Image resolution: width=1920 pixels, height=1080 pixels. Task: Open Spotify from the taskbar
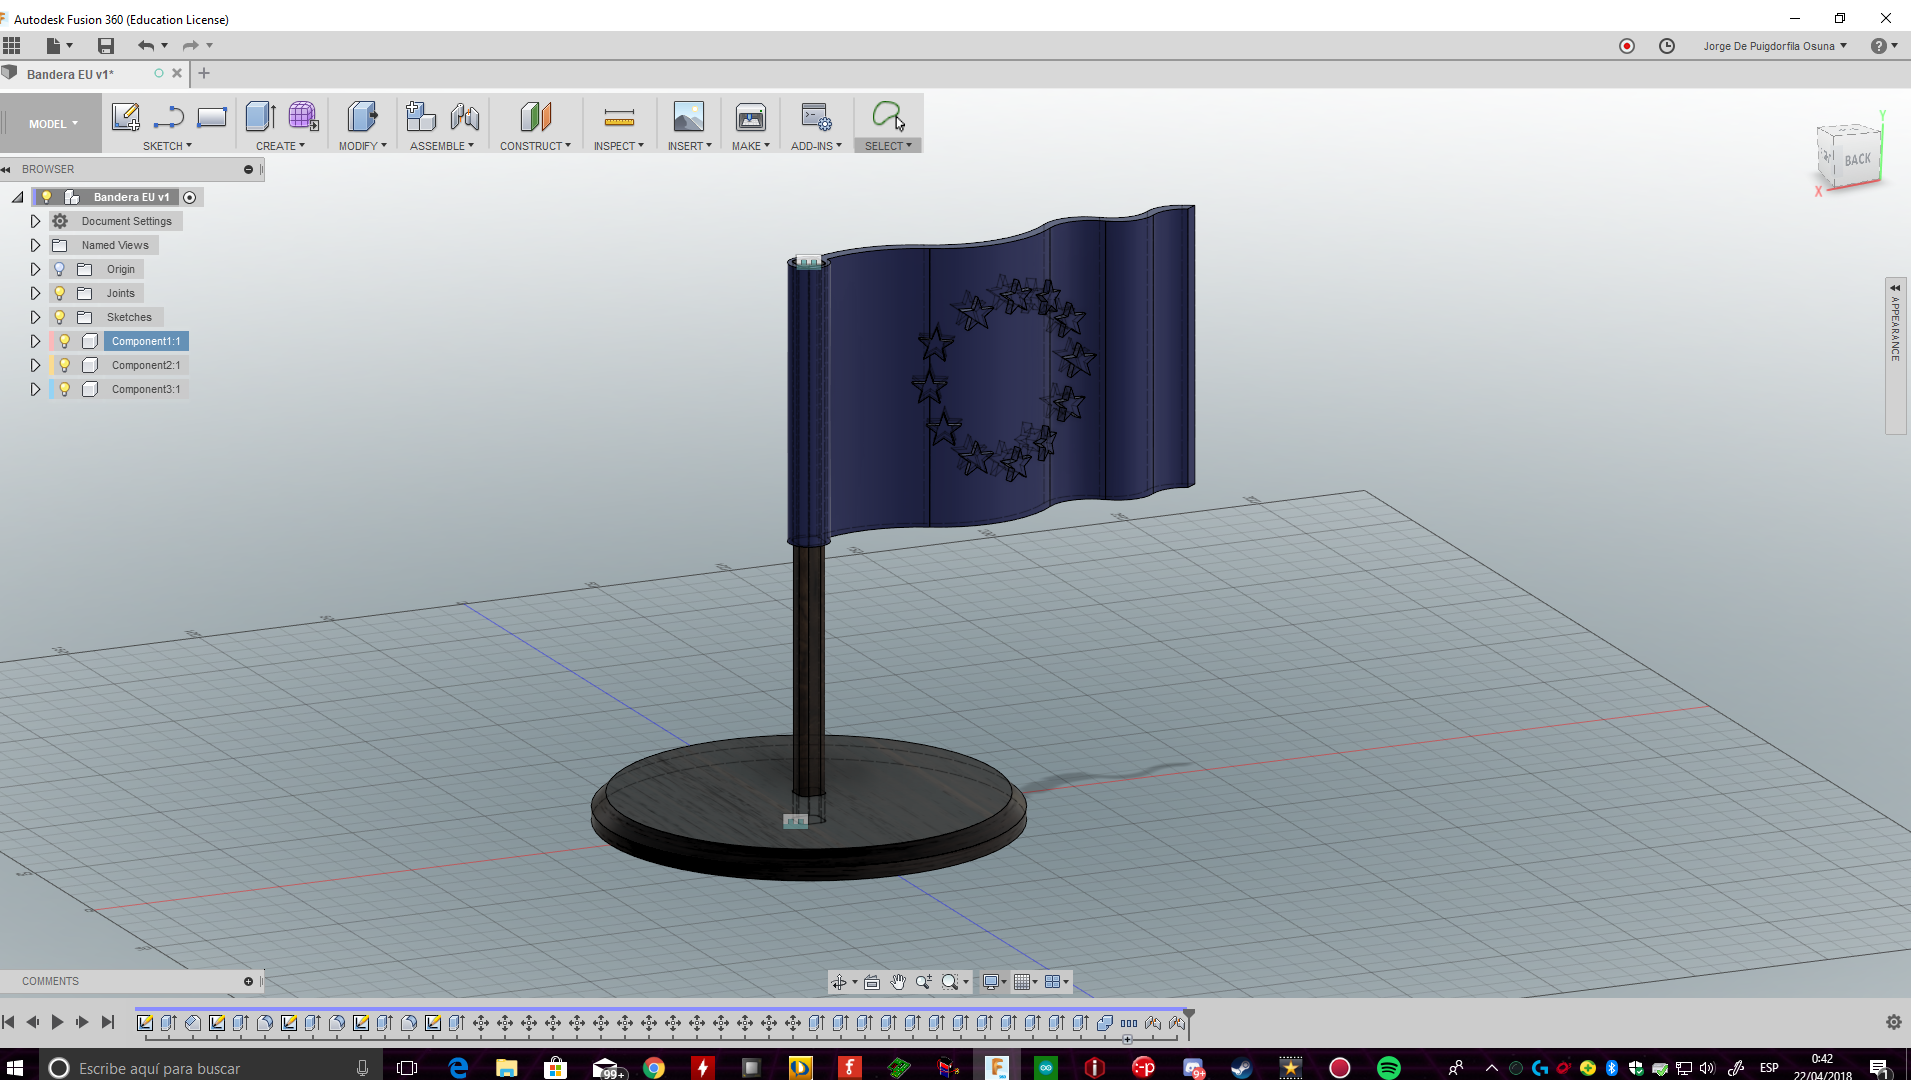(1389, 1068)
